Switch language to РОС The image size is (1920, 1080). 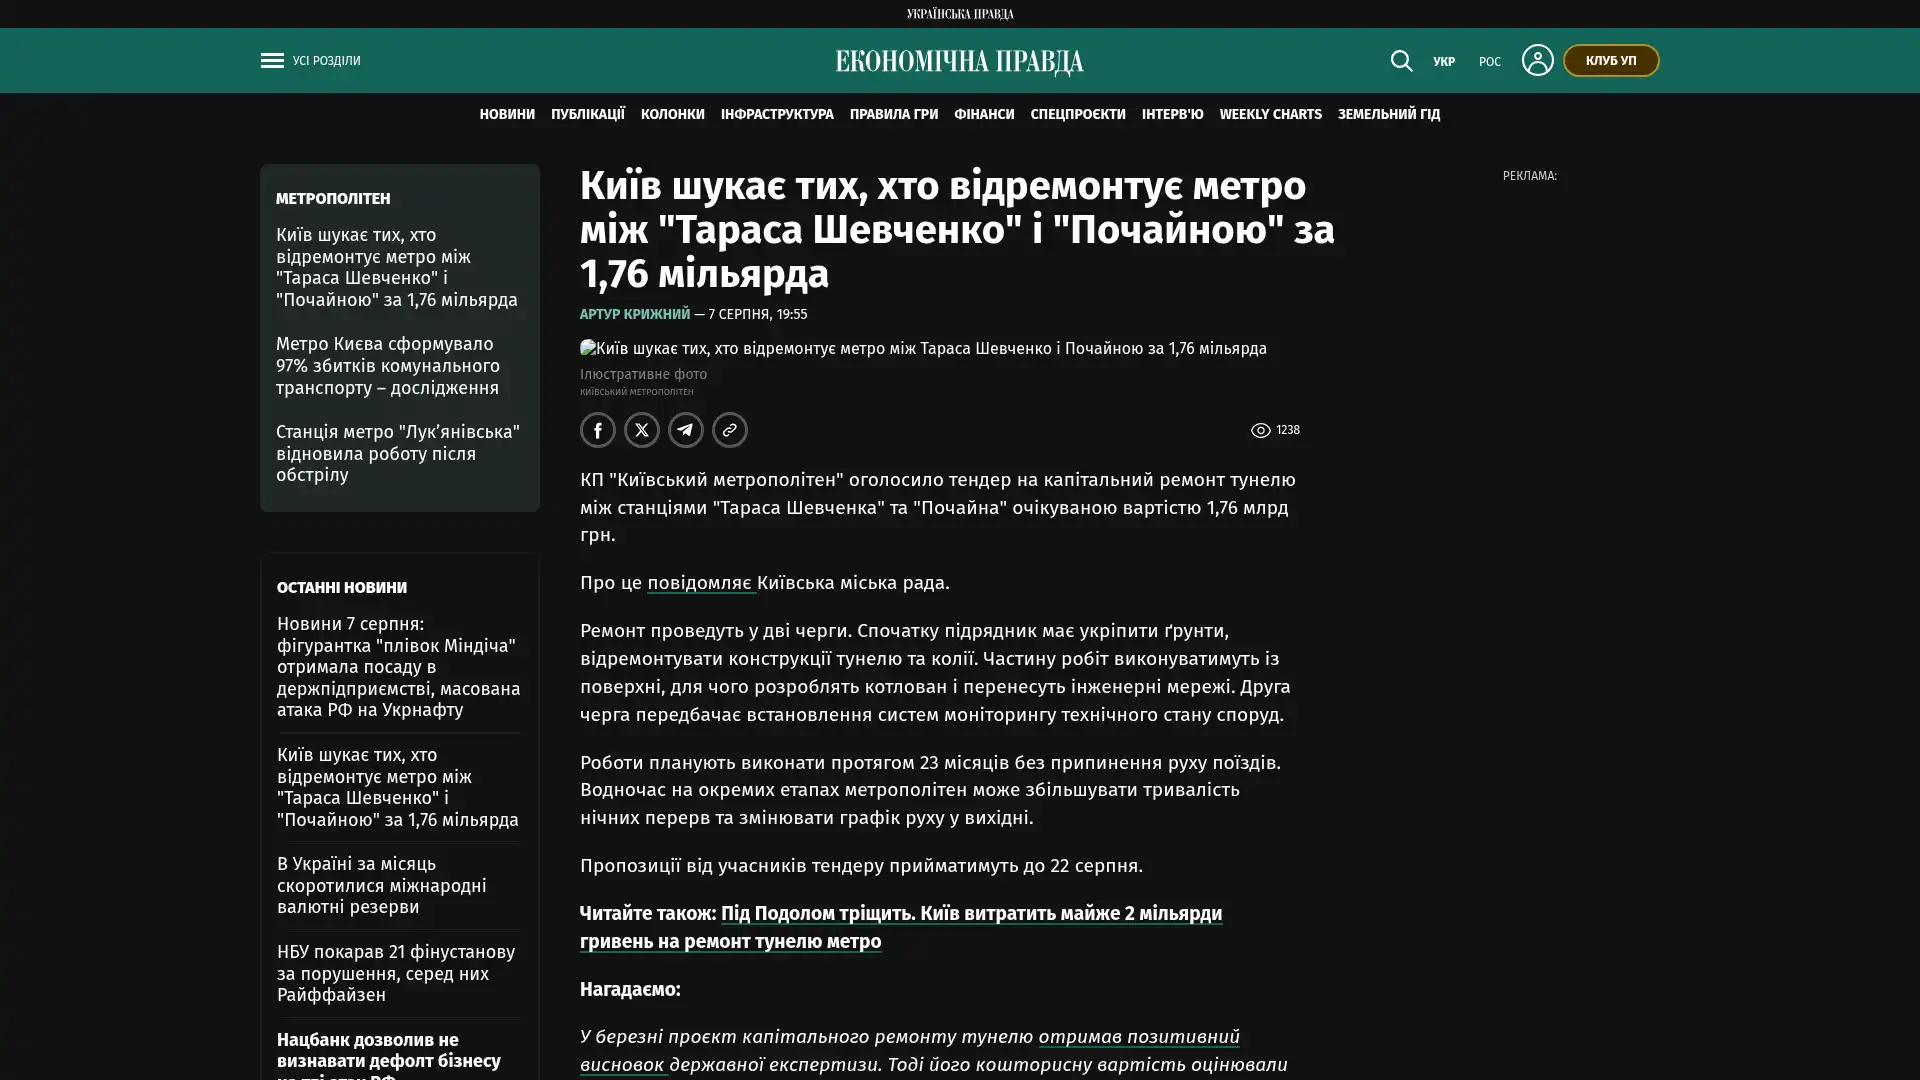tap(1490, 61)
